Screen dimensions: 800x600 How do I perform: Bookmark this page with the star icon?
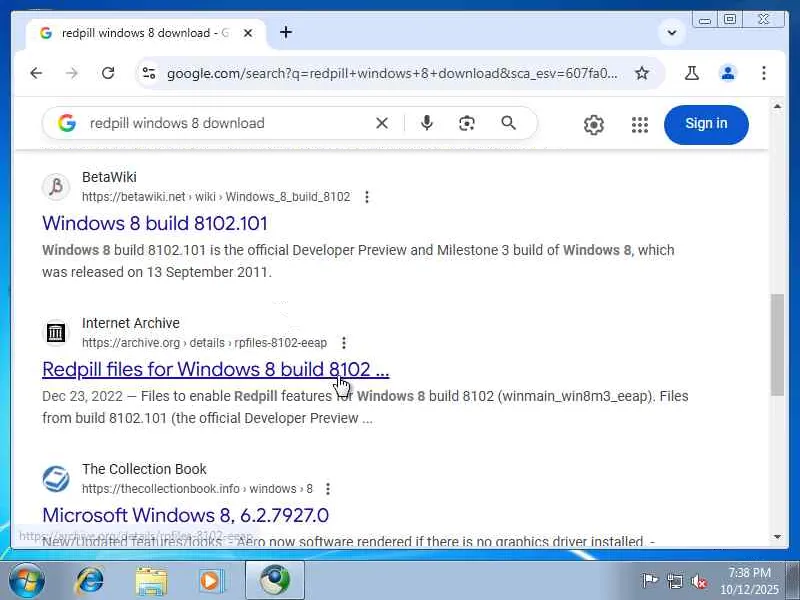tap(642, 73)
